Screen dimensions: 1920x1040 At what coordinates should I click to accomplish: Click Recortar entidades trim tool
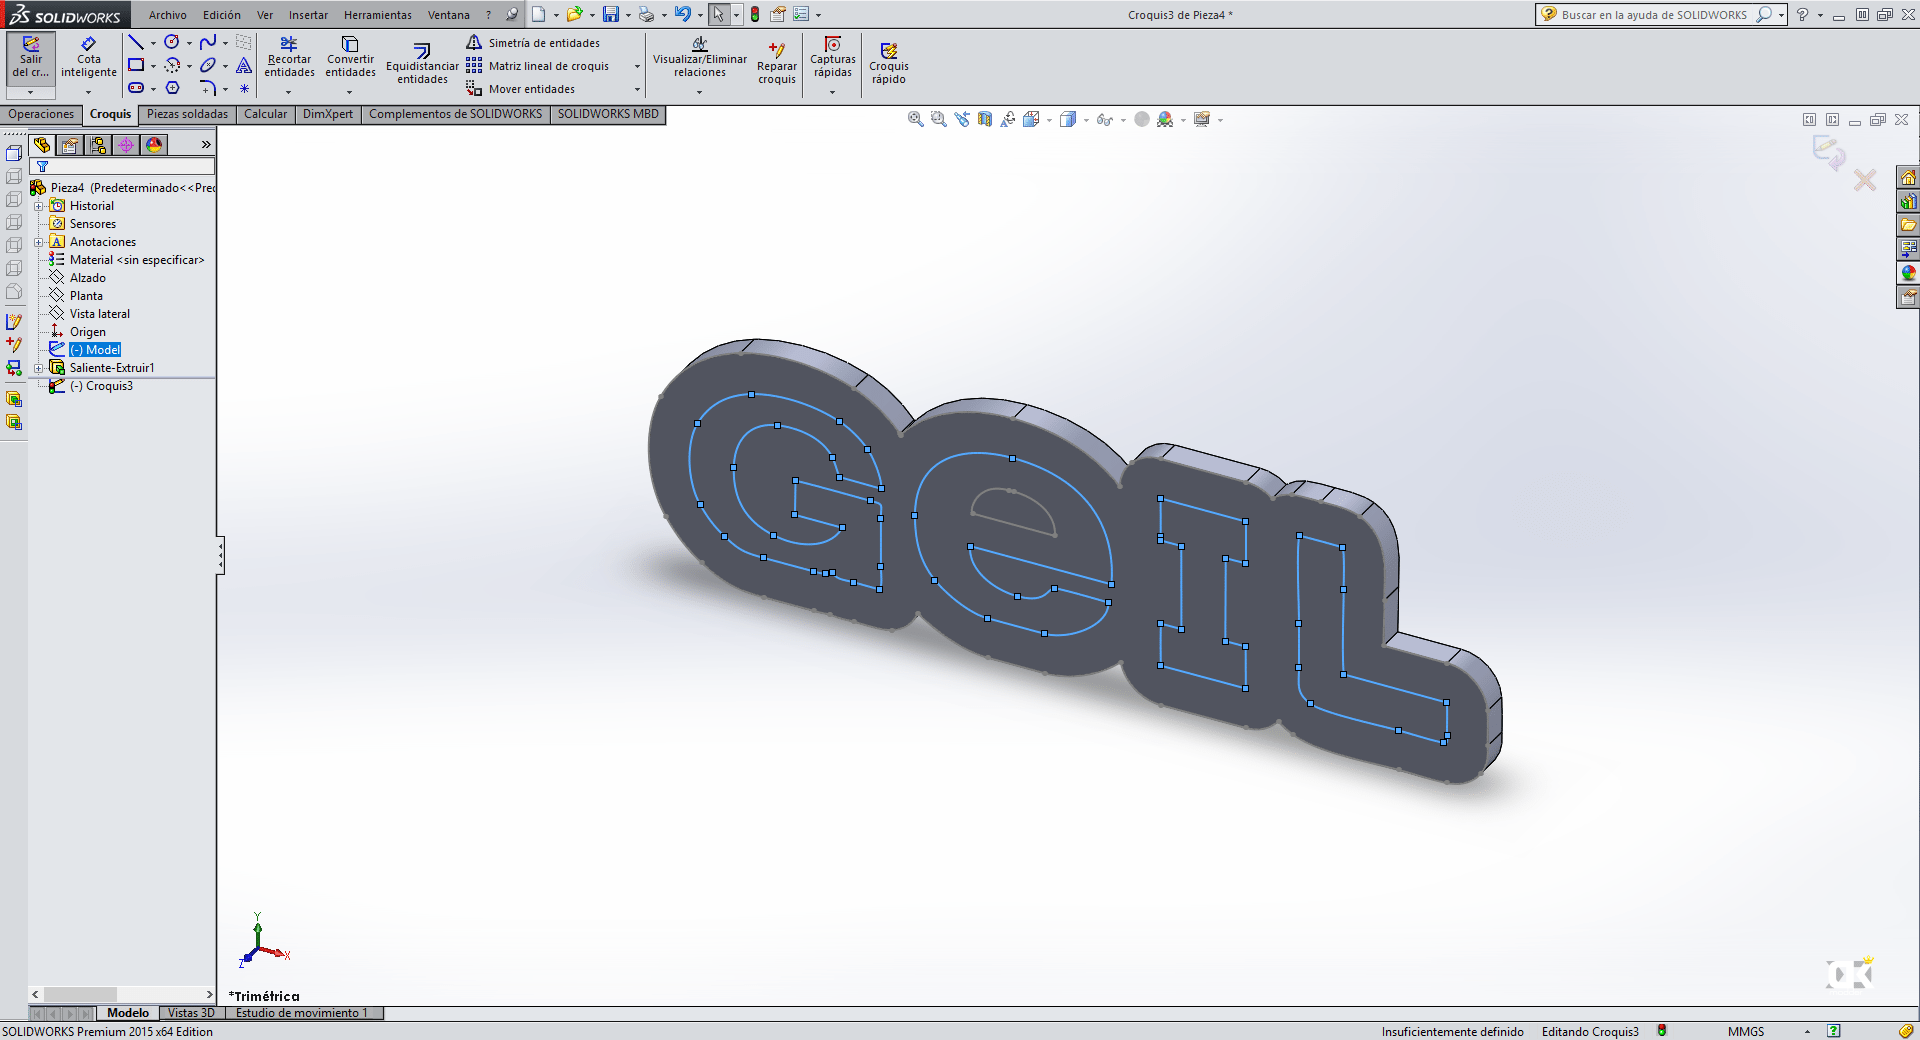tap(289, 57)
